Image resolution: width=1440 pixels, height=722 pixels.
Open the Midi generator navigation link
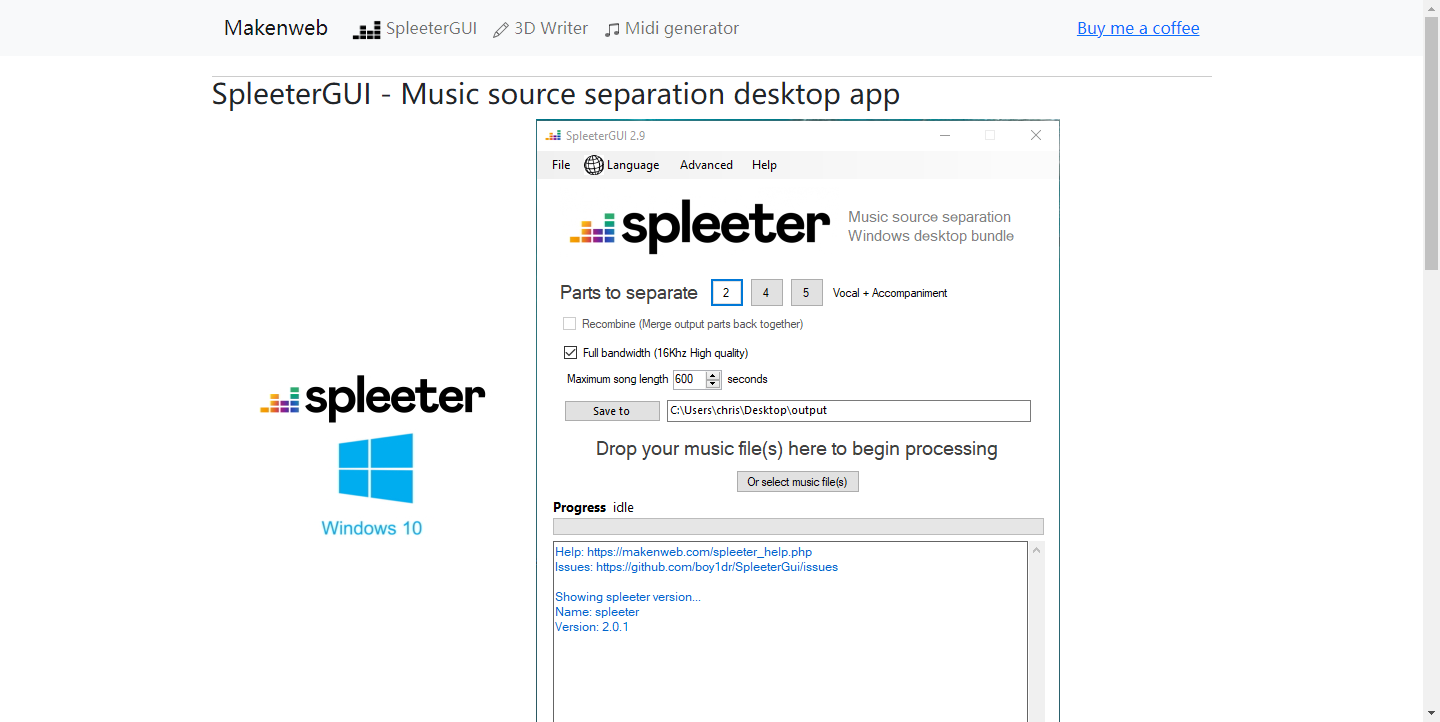click(x=672, y=29)
